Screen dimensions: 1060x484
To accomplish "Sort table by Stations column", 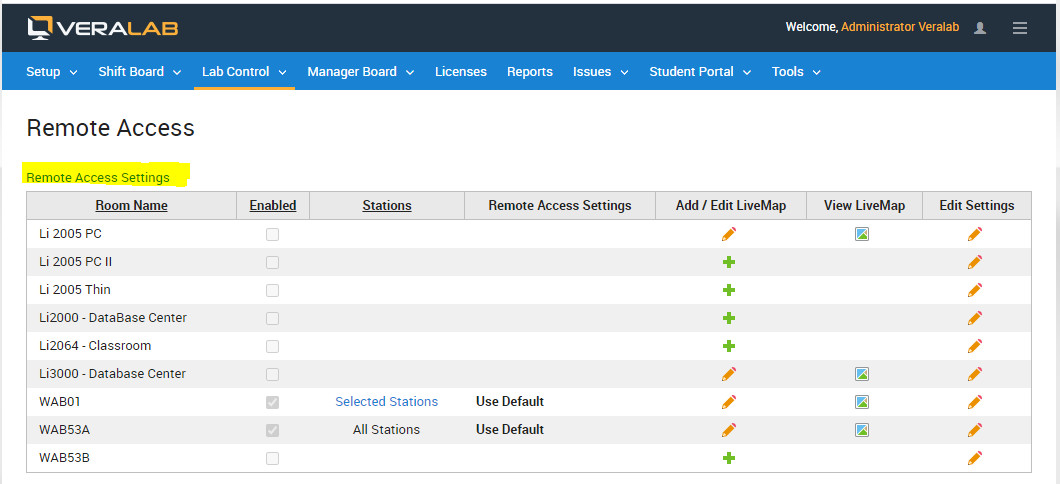I will [387, 205].
